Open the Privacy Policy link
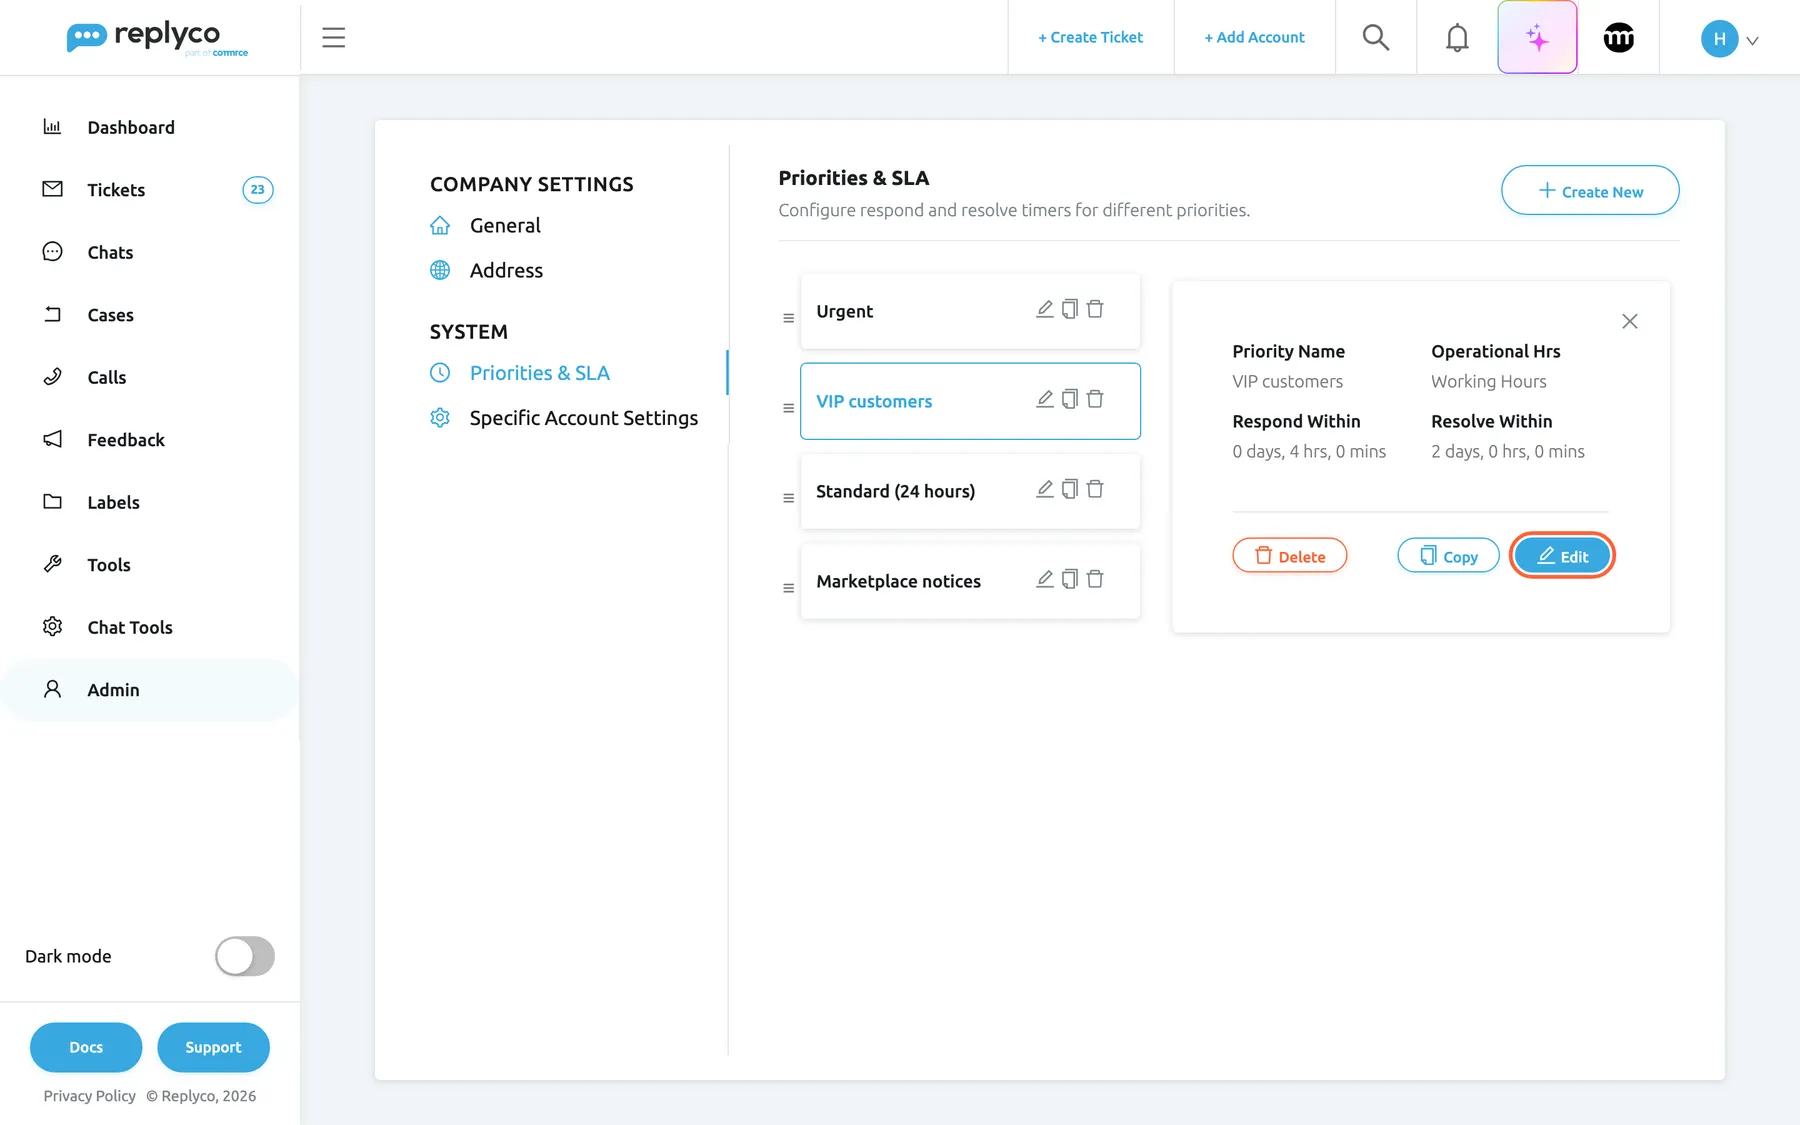Viewport: 1800px width, 1125px height. point(90,1096)
